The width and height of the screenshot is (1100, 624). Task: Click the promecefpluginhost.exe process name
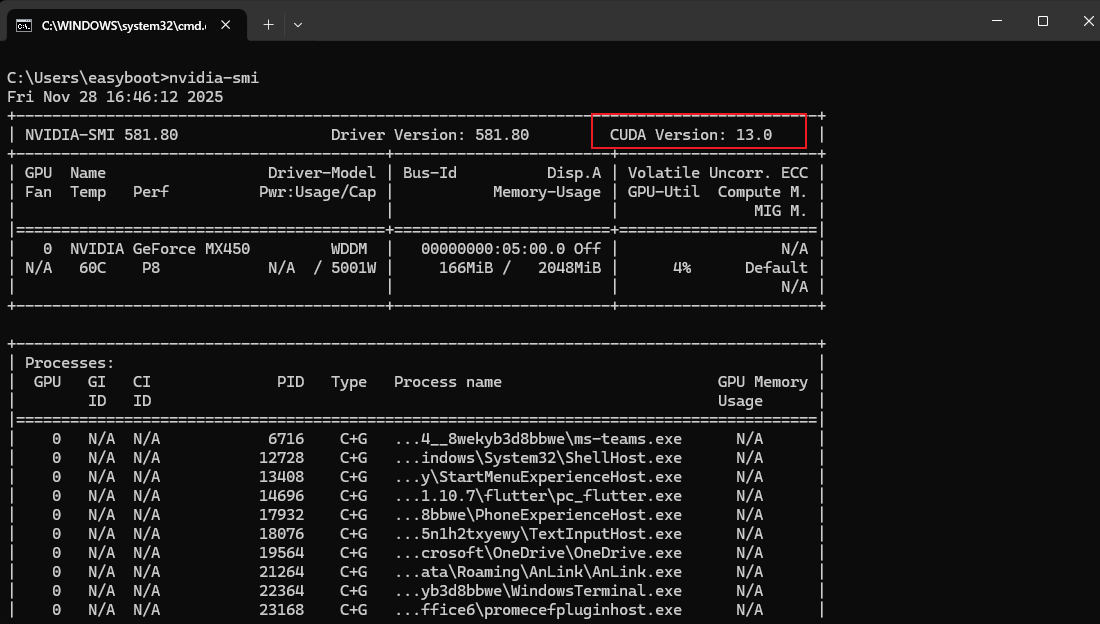pyautogui.click(x=537, y=609)
